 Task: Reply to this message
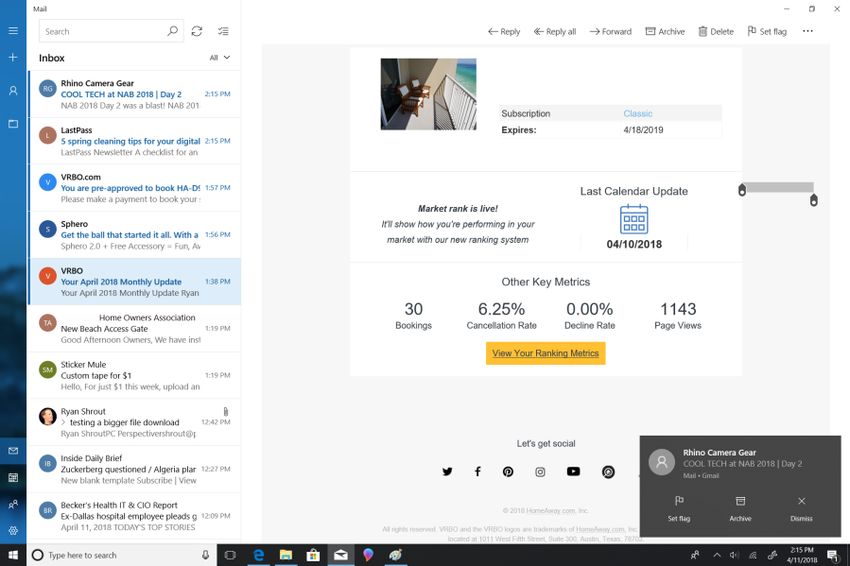(x=504, y=31)
